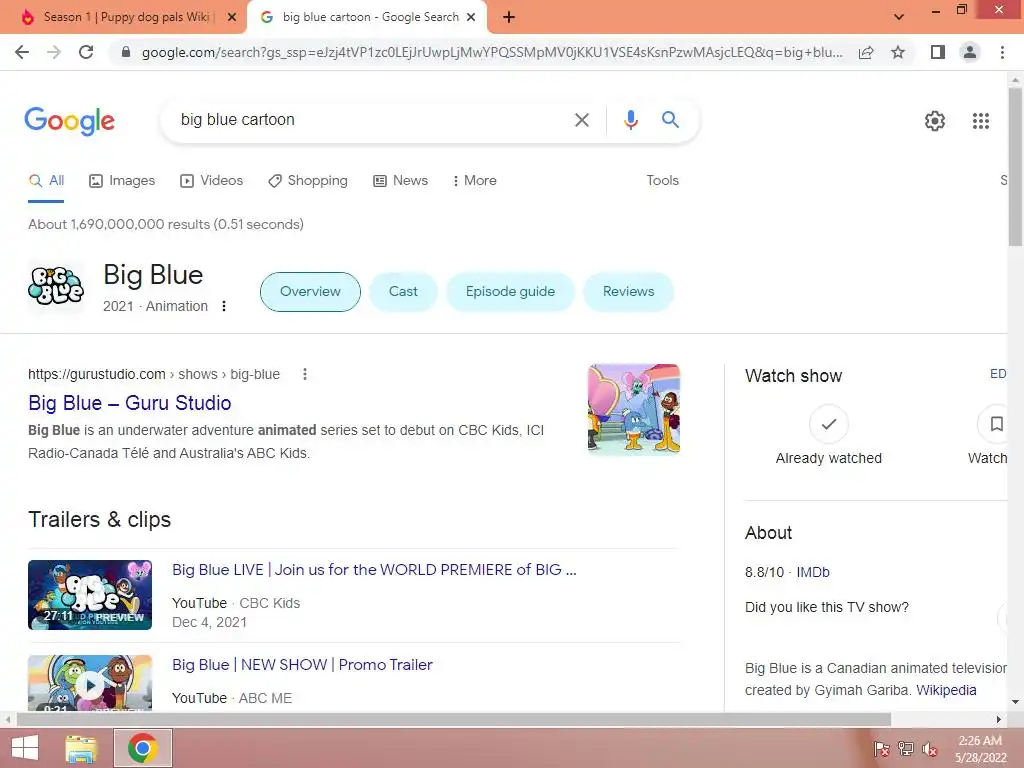Open the Wikipedia link
1024x768 pixels.
[946, 690]
